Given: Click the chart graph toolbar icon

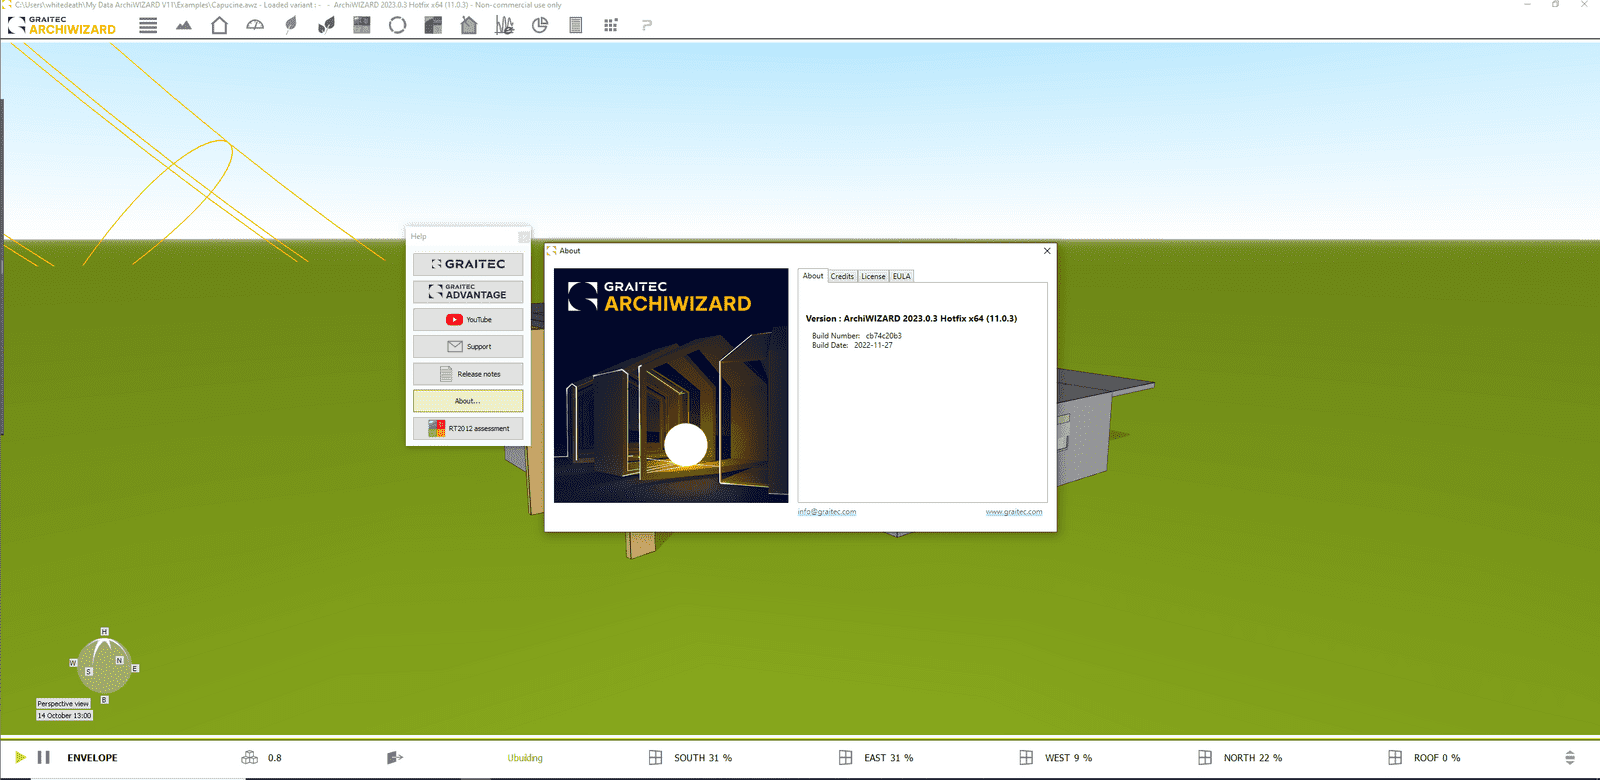Looking at the screenshot, I should [x=505, y=25].
